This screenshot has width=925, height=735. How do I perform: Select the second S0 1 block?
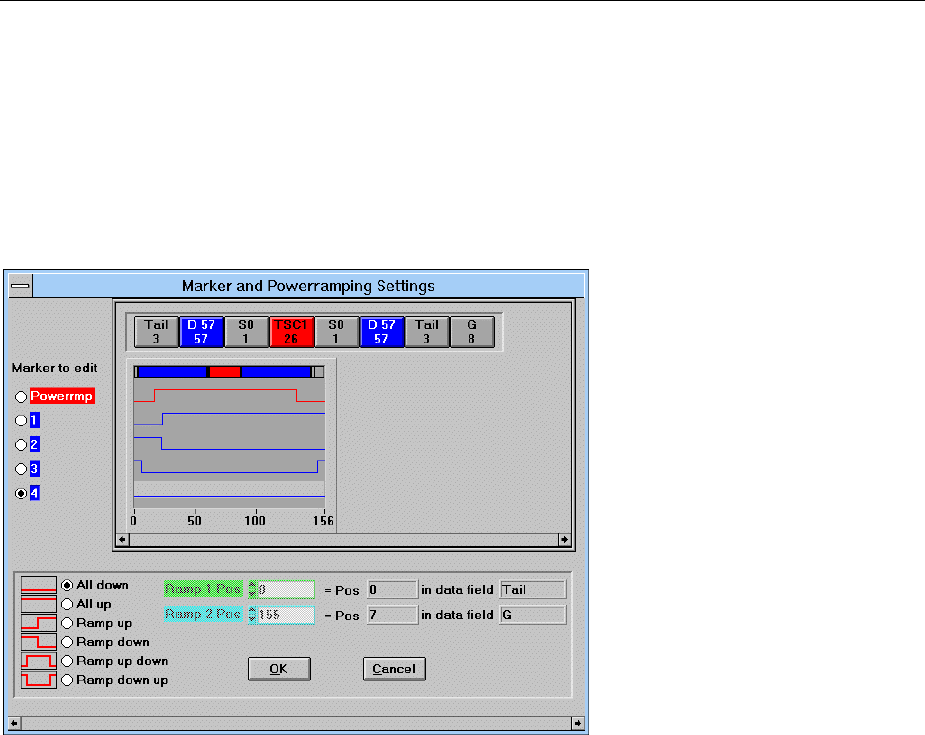[x=336, y=332]
